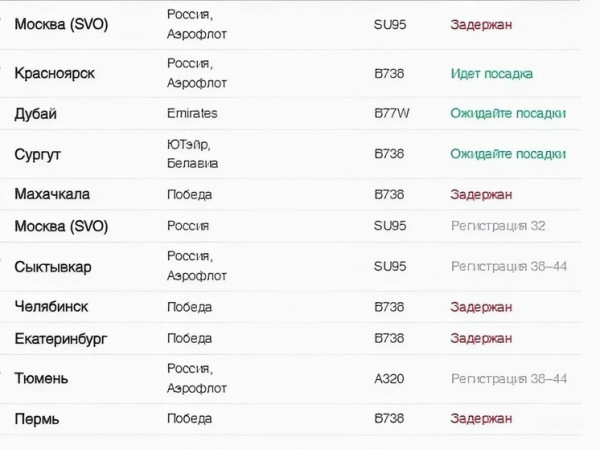The height and width of the screenshot is (449, 600).
Task: Click the Тюмень row's "Регистрация 38–44" status
Action: coord(509,379)
